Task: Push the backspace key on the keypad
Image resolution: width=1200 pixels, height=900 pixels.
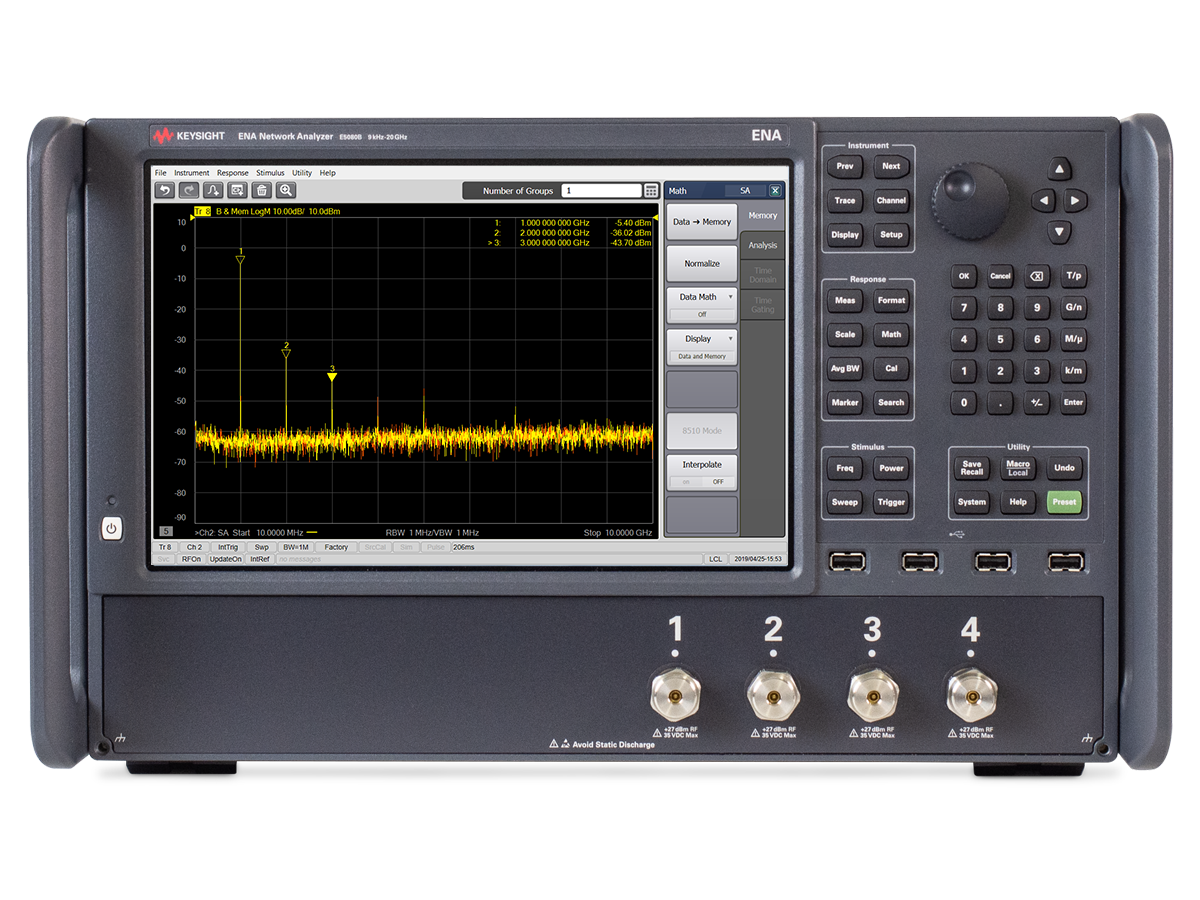Action: point(1037,276)
